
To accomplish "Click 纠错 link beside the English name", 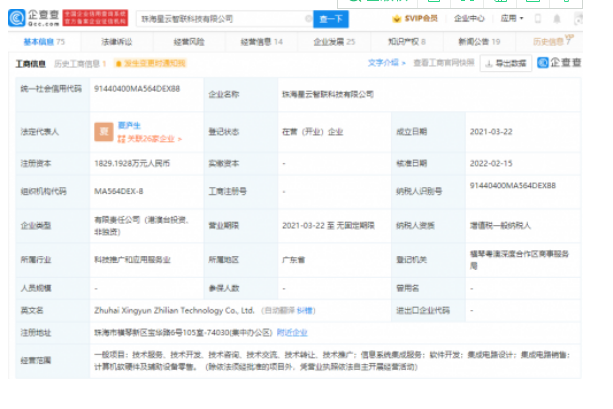I will point(305,310).
